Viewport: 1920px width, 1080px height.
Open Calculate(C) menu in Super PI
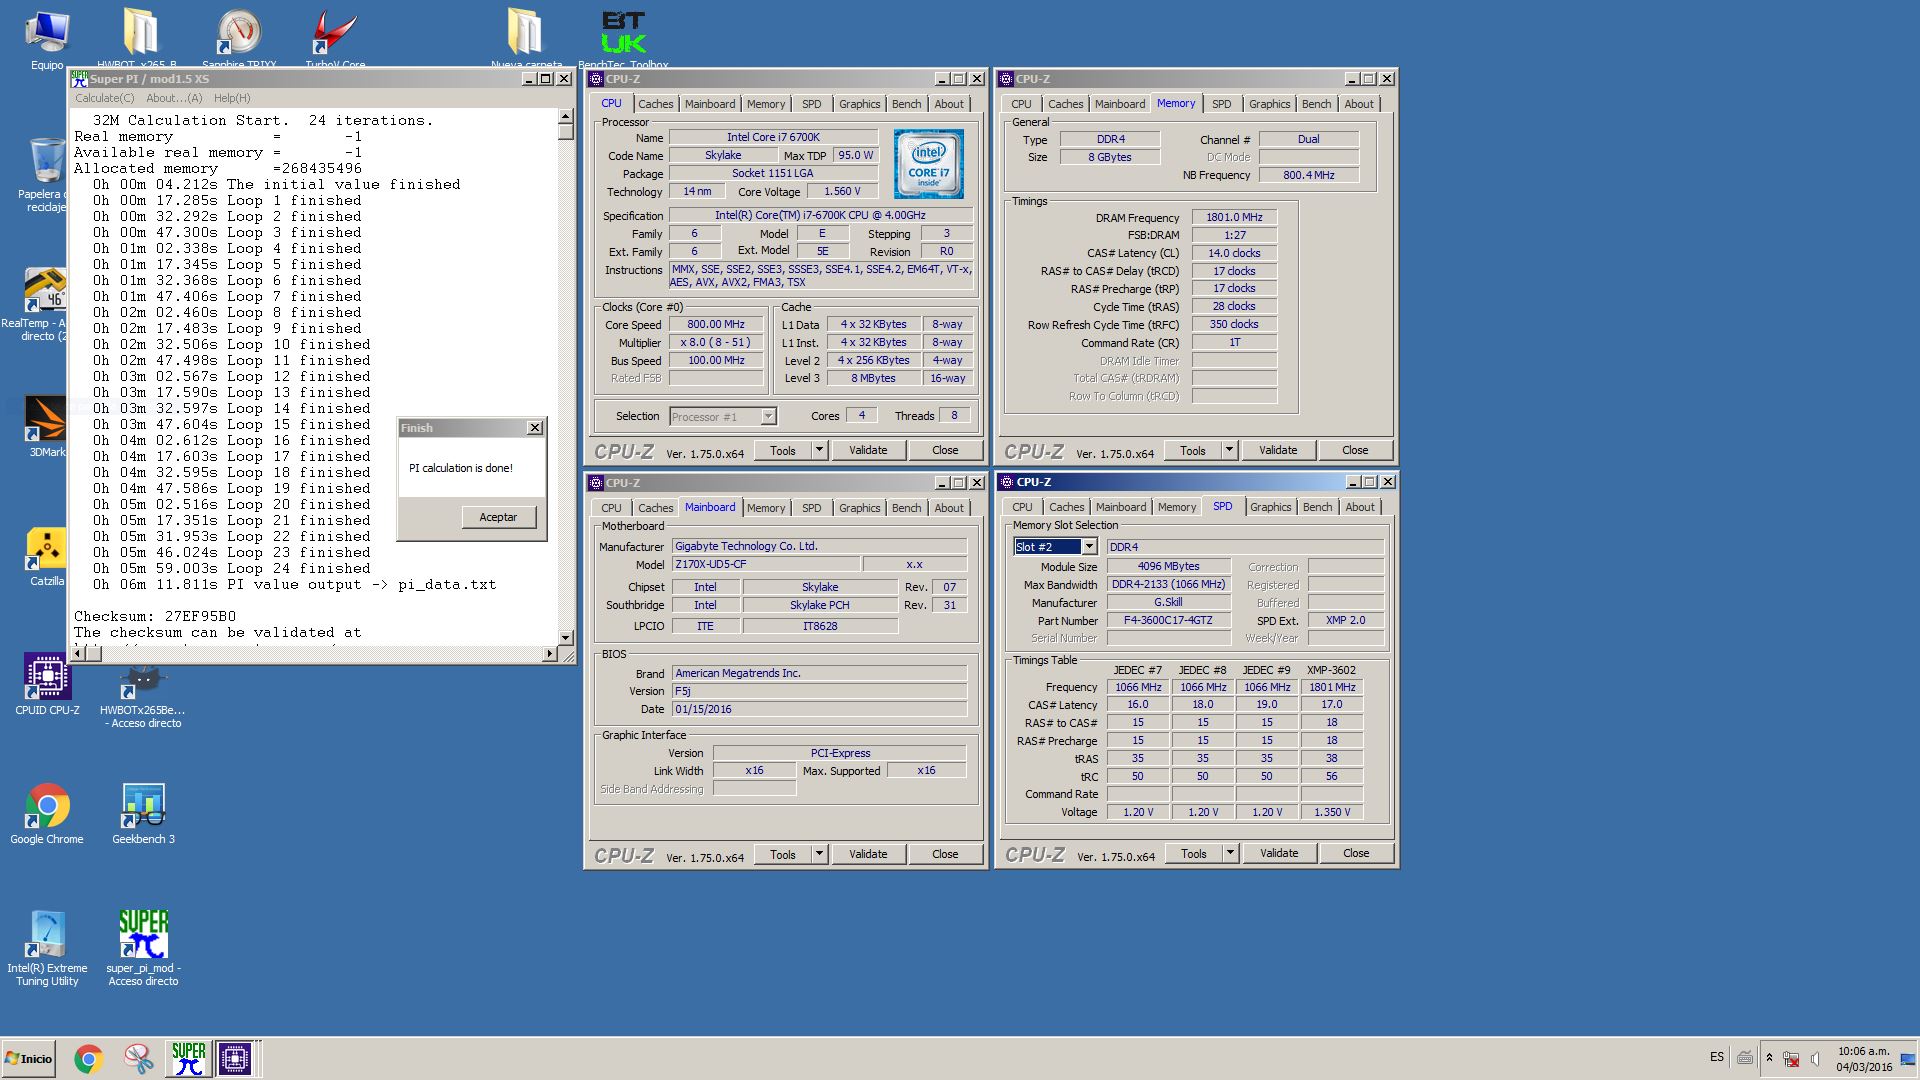(104, 98)
